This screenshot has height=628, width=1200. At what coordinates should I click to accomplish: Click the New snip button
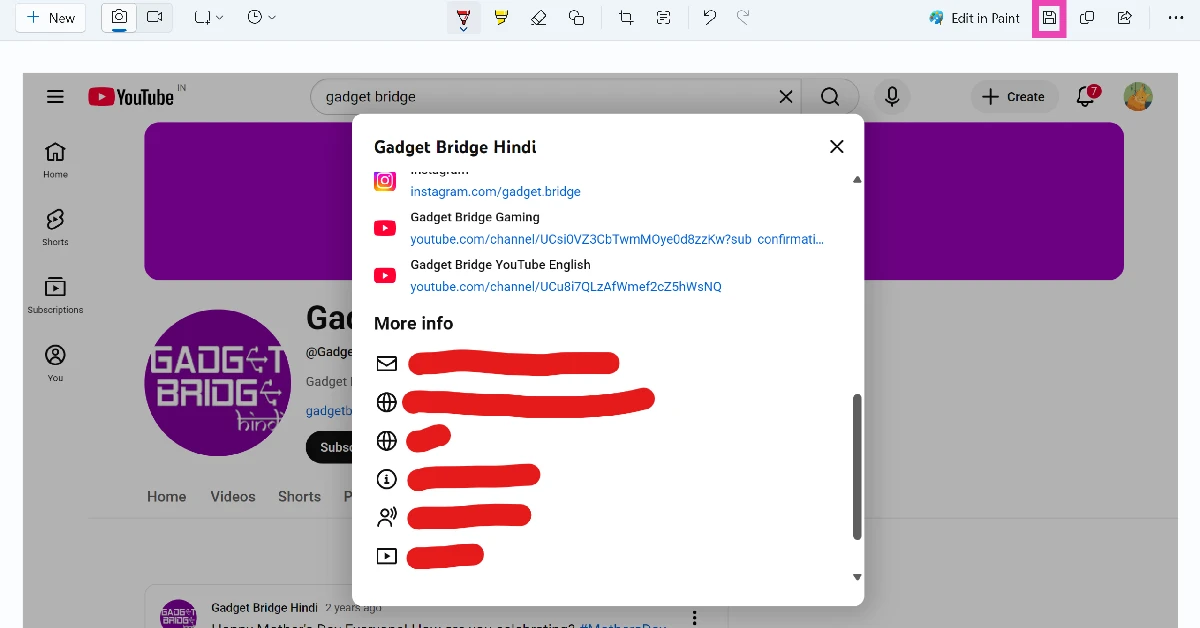50,17
